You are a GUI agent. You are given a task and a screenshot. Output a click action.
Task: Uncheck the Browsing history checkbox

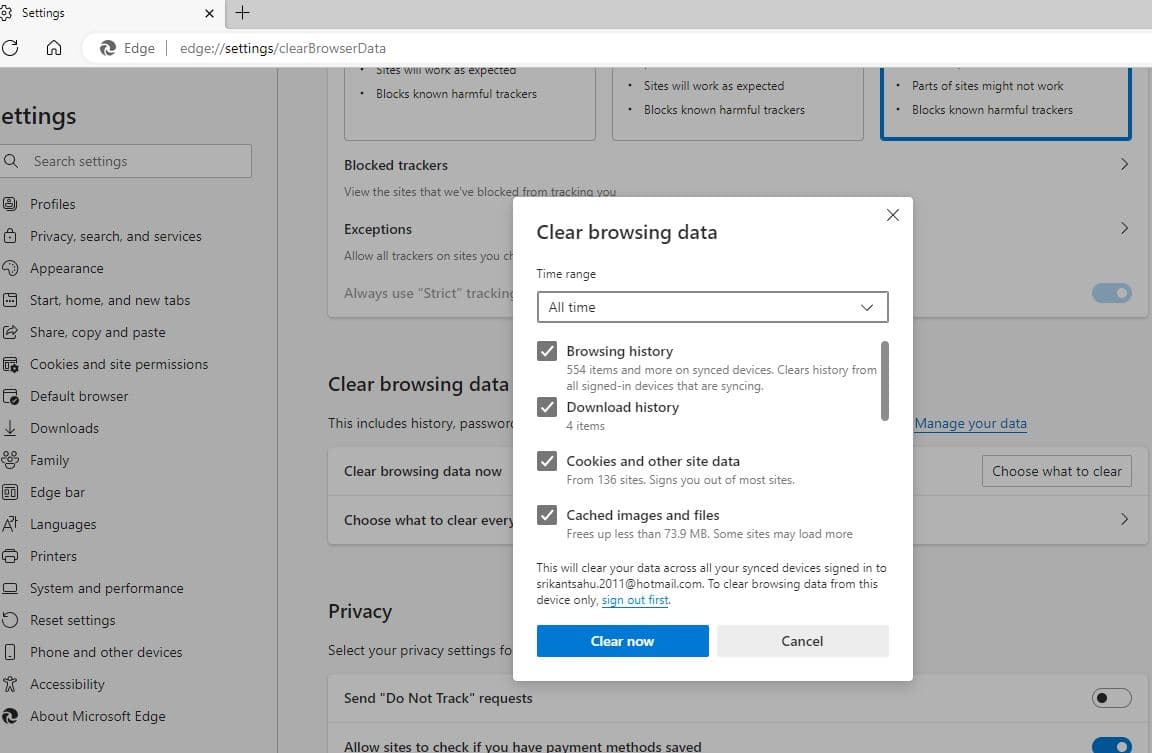pos(546,351)
